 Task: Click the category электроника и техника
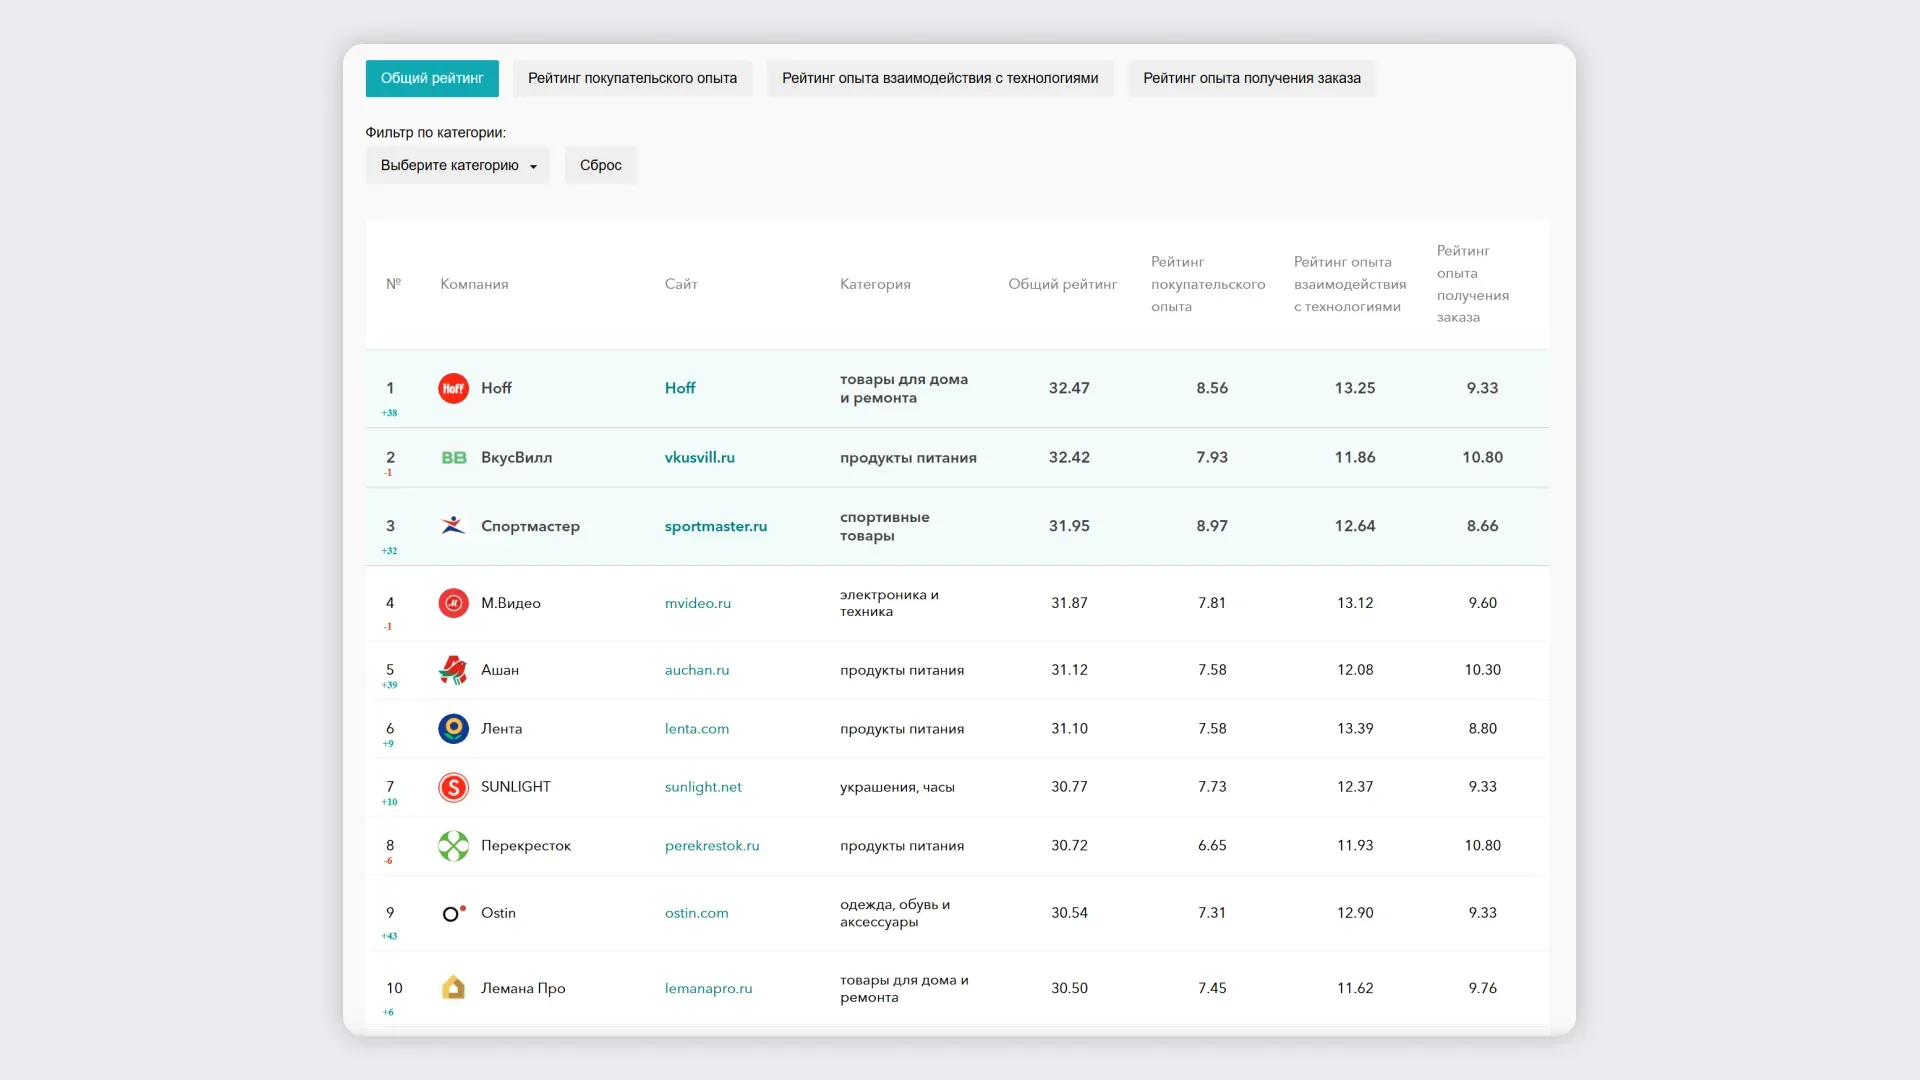889,603
